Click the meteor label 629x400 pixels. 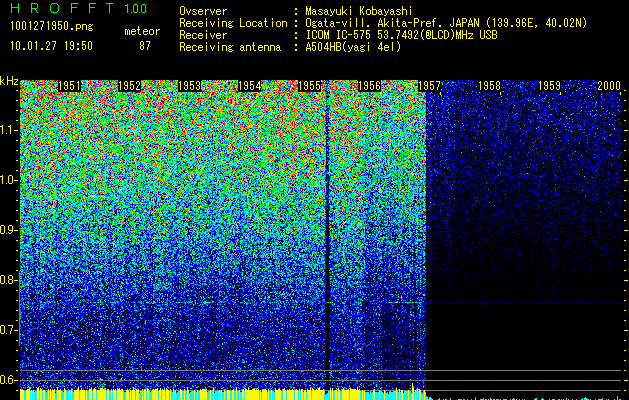click(x=142, y=31)
